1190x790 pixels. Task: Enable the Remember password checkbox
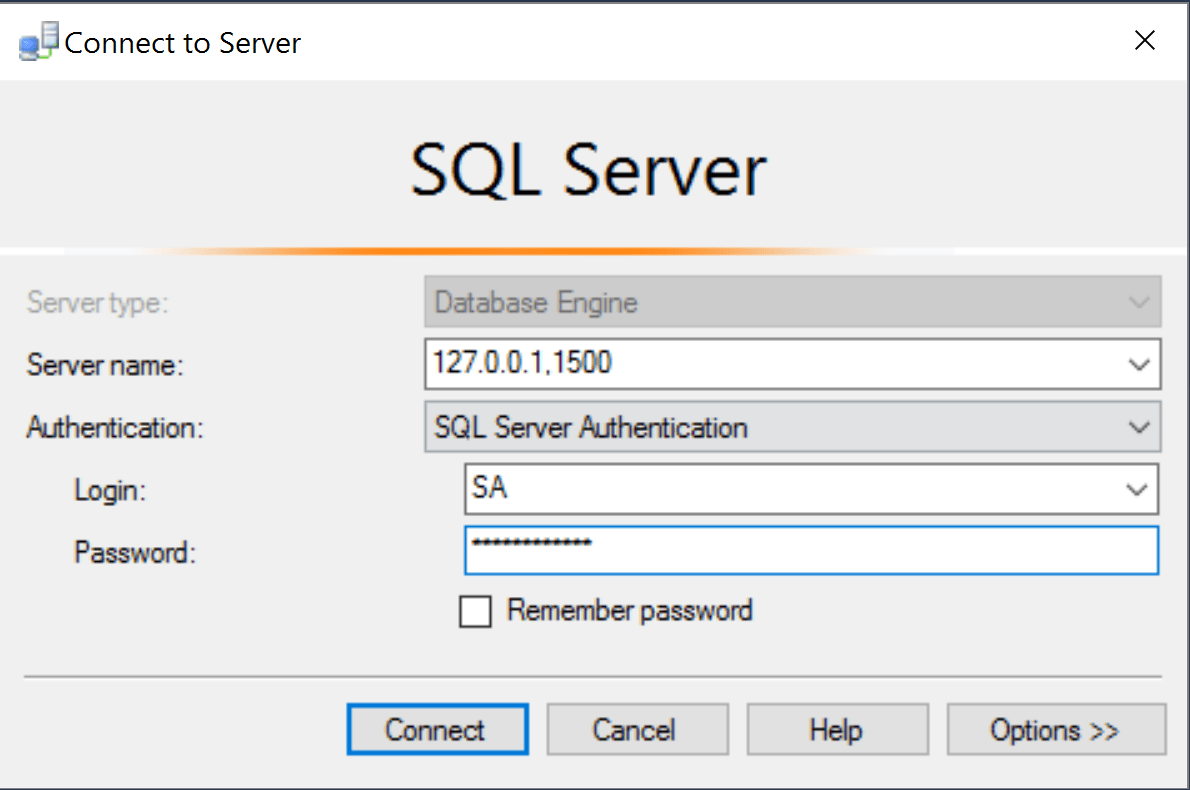point(475,611)
